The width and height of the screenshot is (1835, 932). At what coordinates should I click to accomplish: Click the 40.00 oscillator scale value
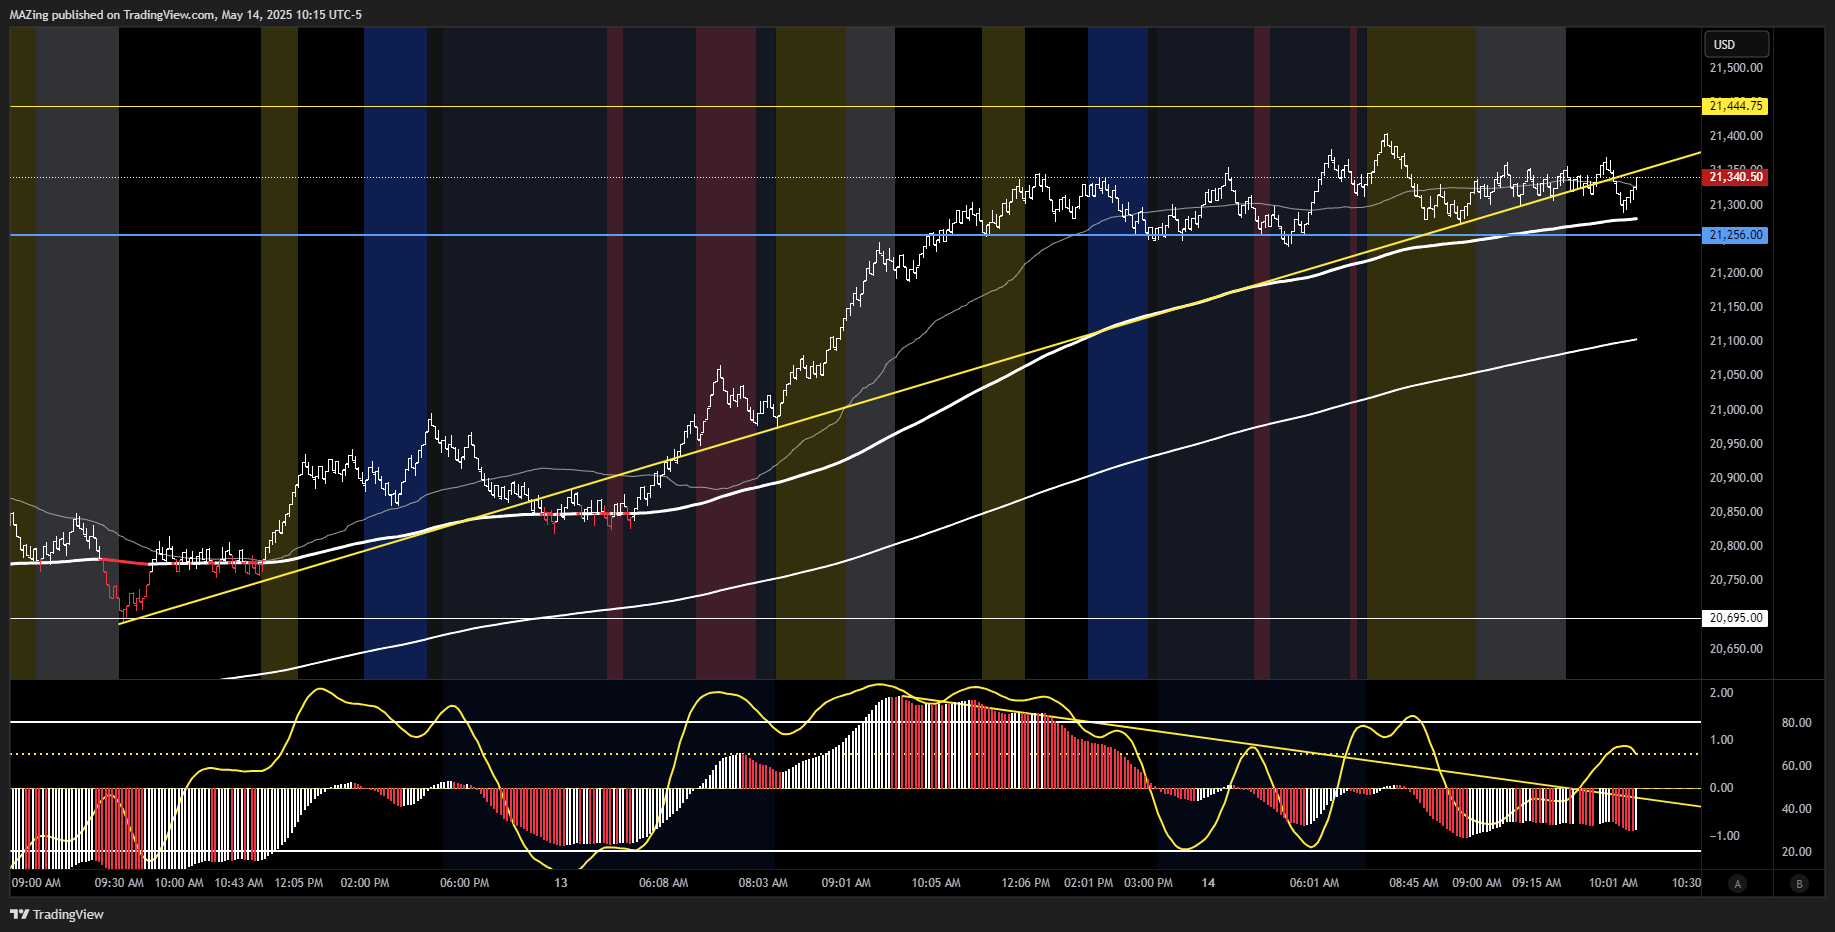click(x=1797, y=809)
